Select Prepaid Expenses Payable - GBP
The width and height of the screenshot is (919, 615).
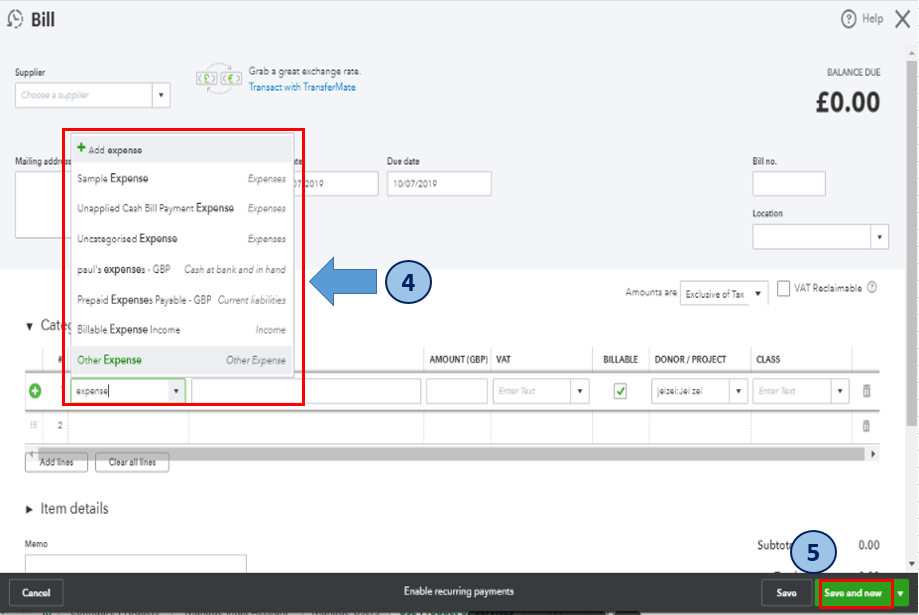point(182,300)
